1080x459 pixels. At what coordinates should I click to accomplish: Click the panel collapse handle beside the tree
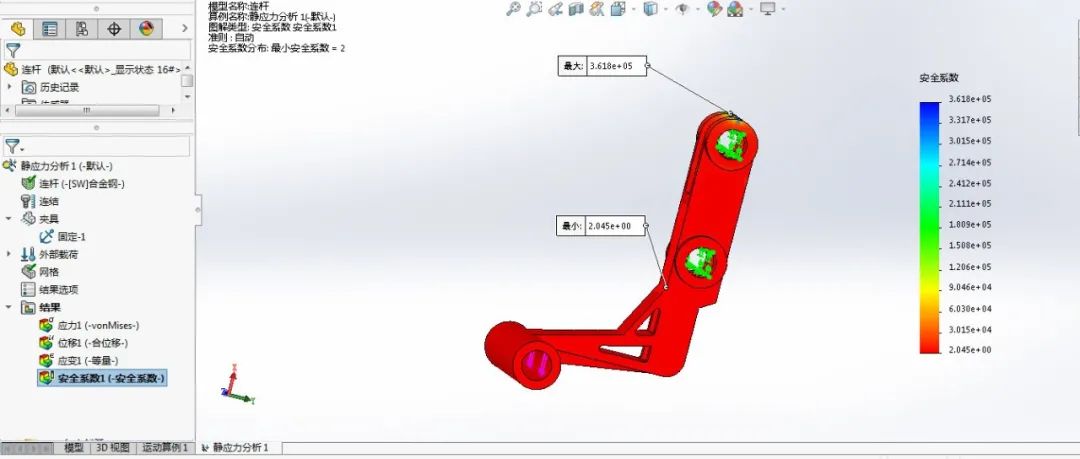198,208
